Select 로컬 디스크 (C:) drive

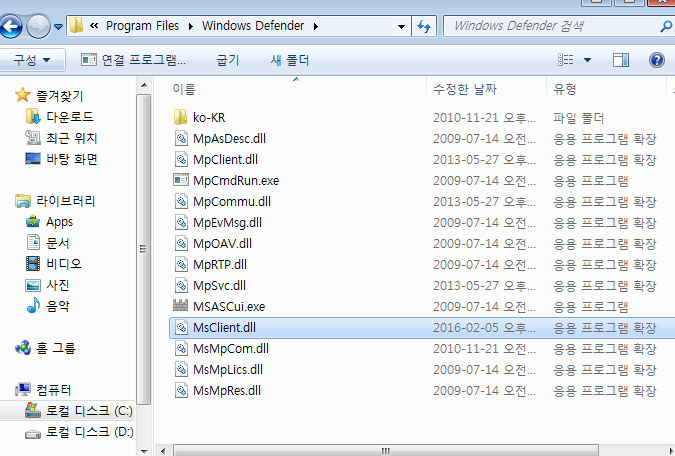point(89,411)
